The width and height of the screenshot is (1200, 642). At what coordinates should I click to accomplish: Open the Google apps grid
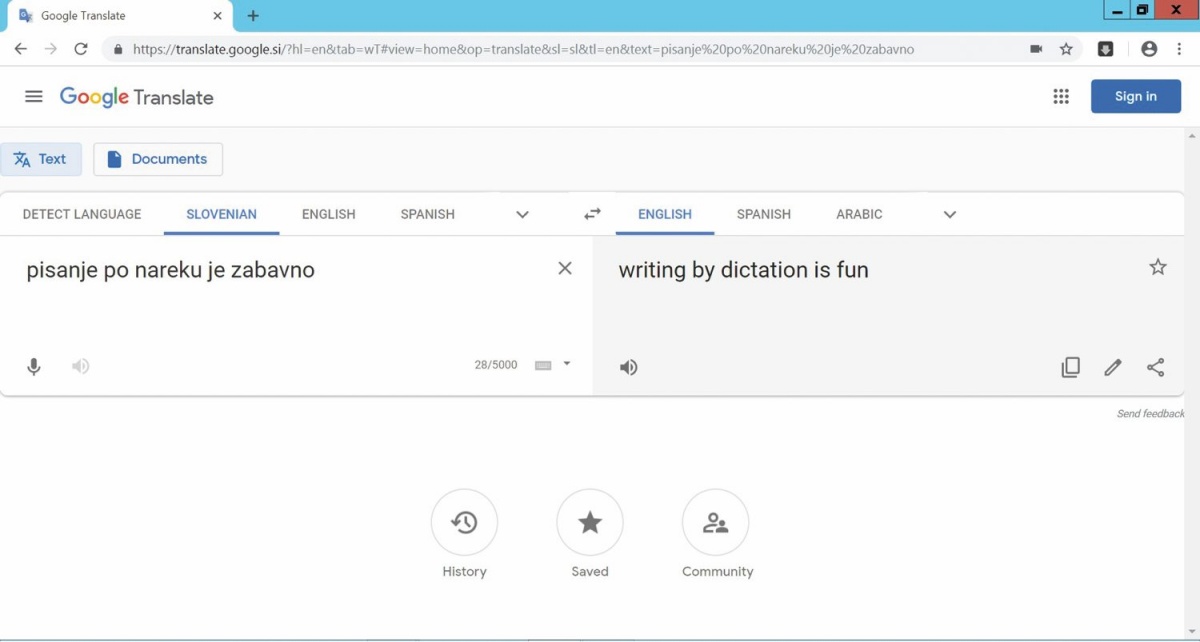point(1061,96)
